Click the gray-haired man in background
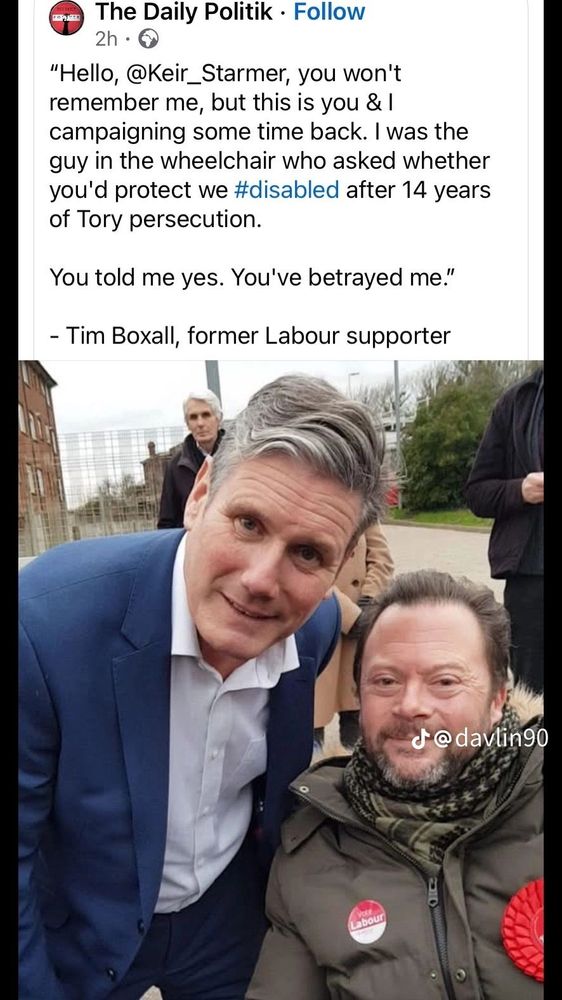 point(194,456)
